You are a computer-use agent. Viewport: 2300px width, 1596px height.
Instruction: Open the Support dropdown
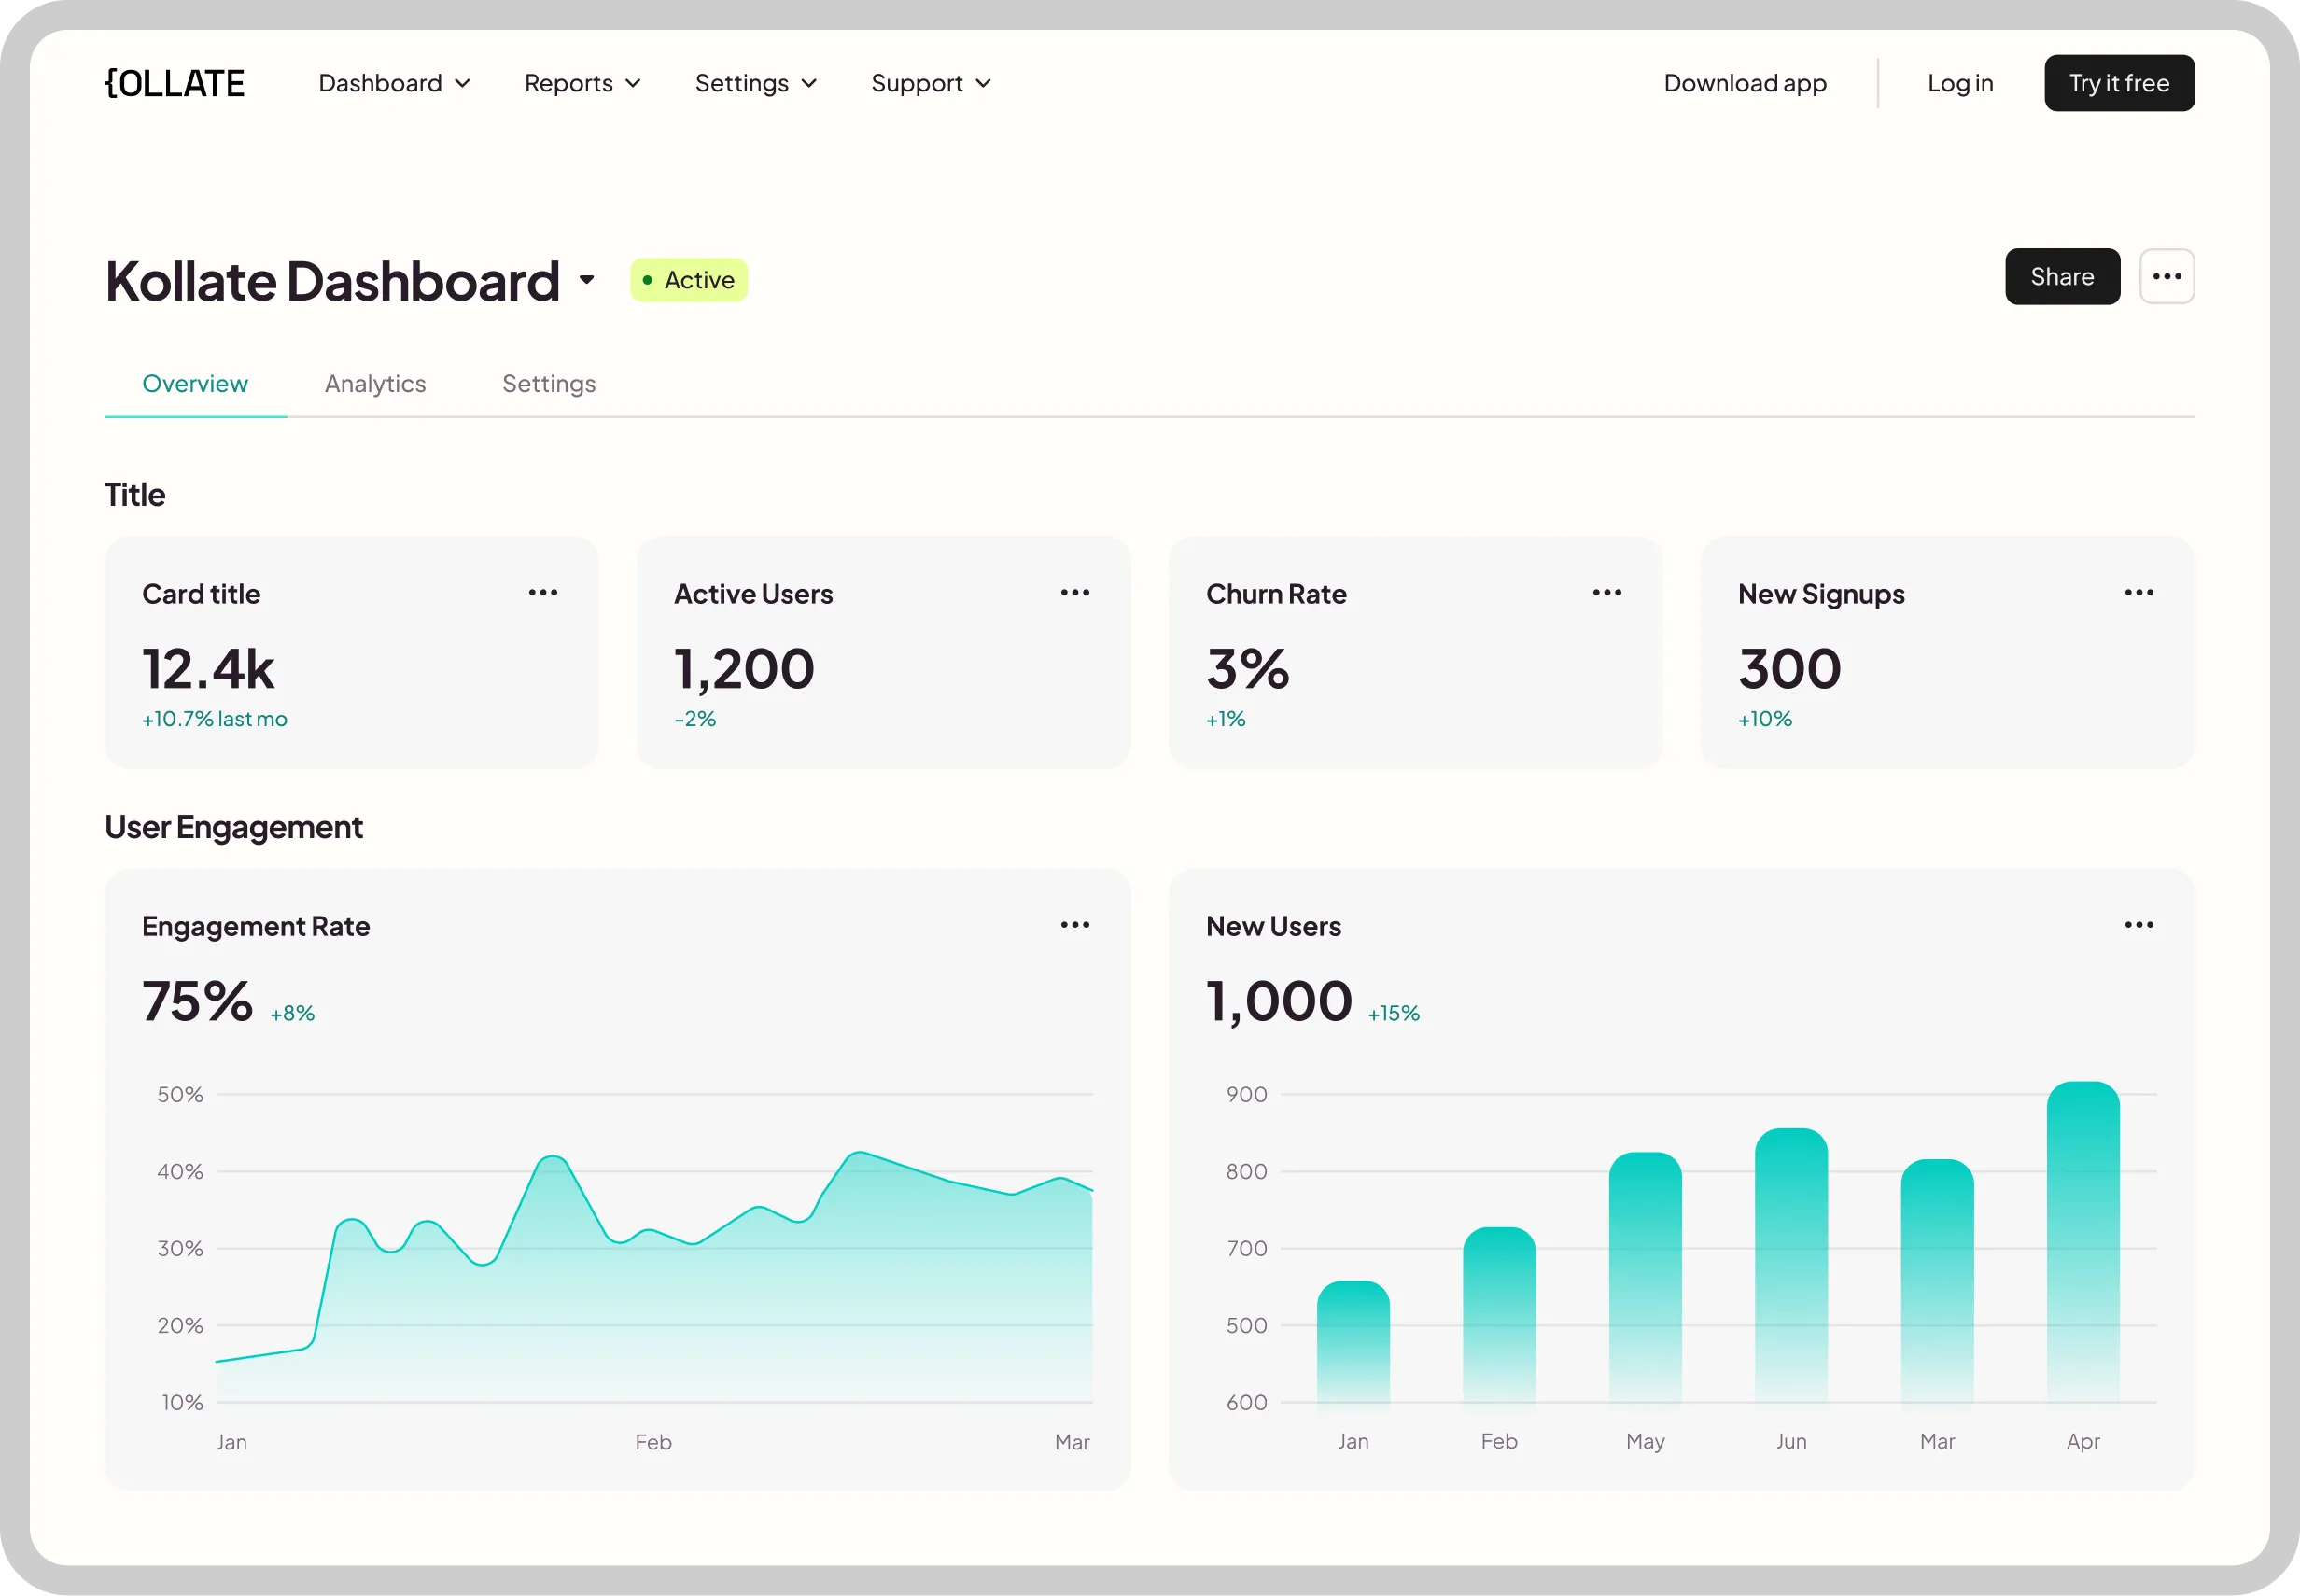(x=930, y=83)
